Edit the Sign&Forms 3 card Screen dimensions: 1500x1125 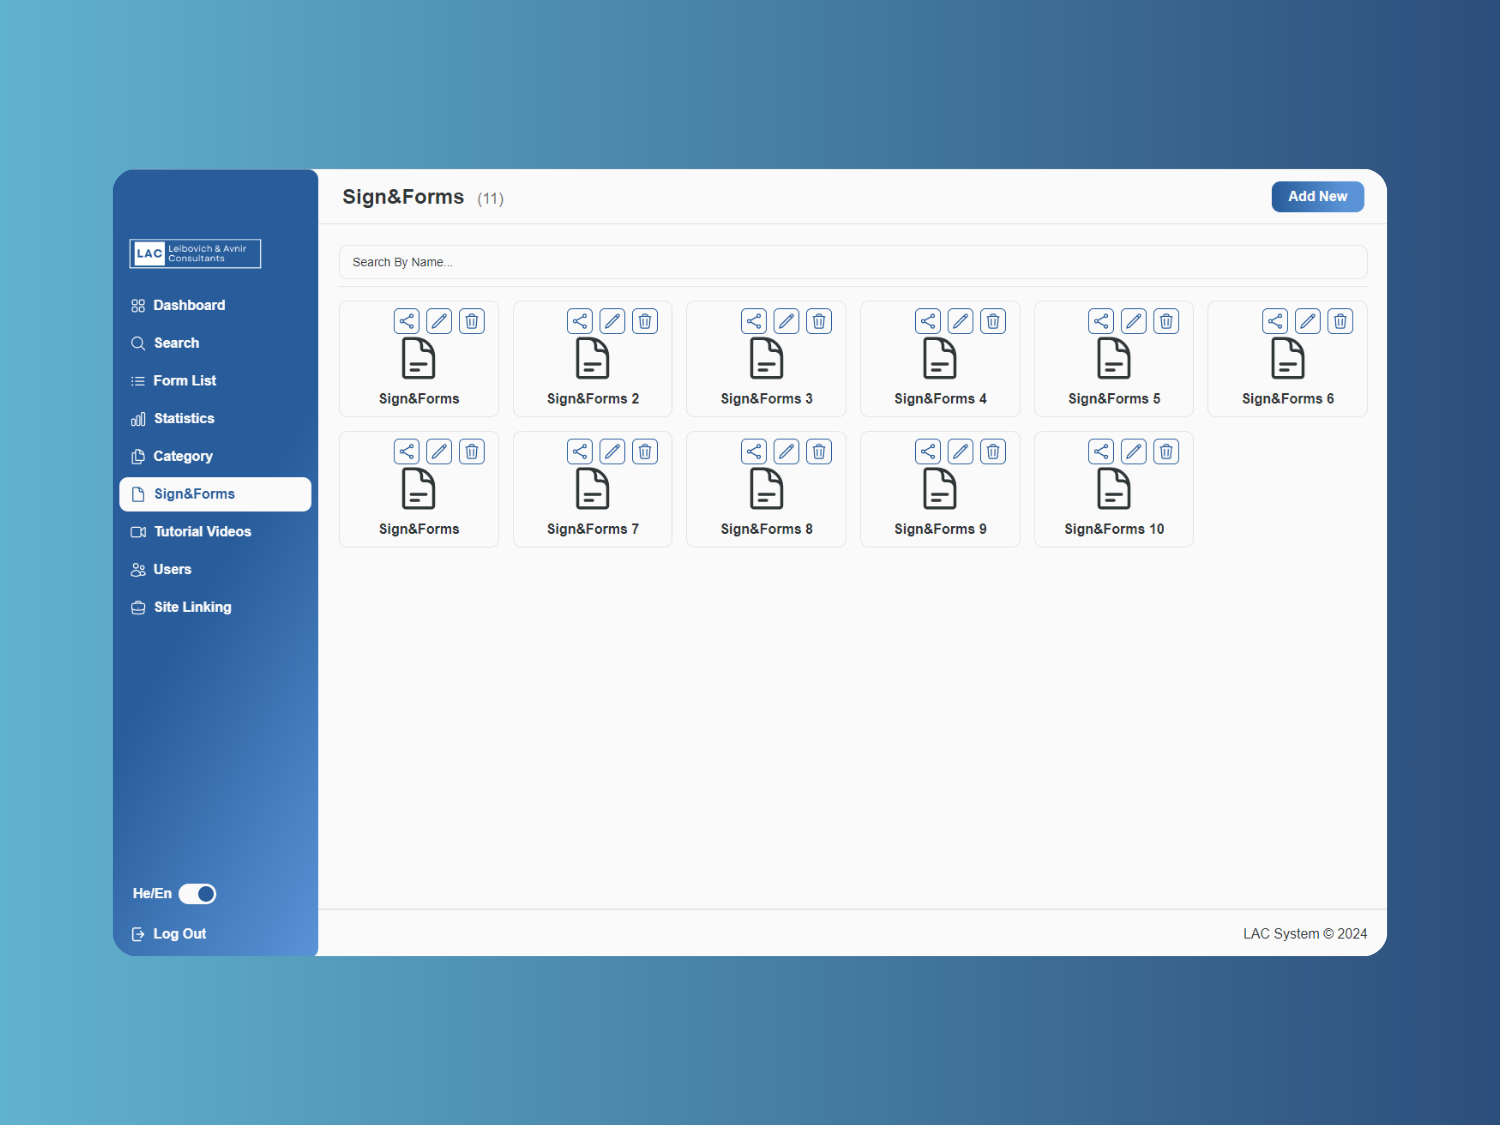pyautogui.click(x=787, y=321)
